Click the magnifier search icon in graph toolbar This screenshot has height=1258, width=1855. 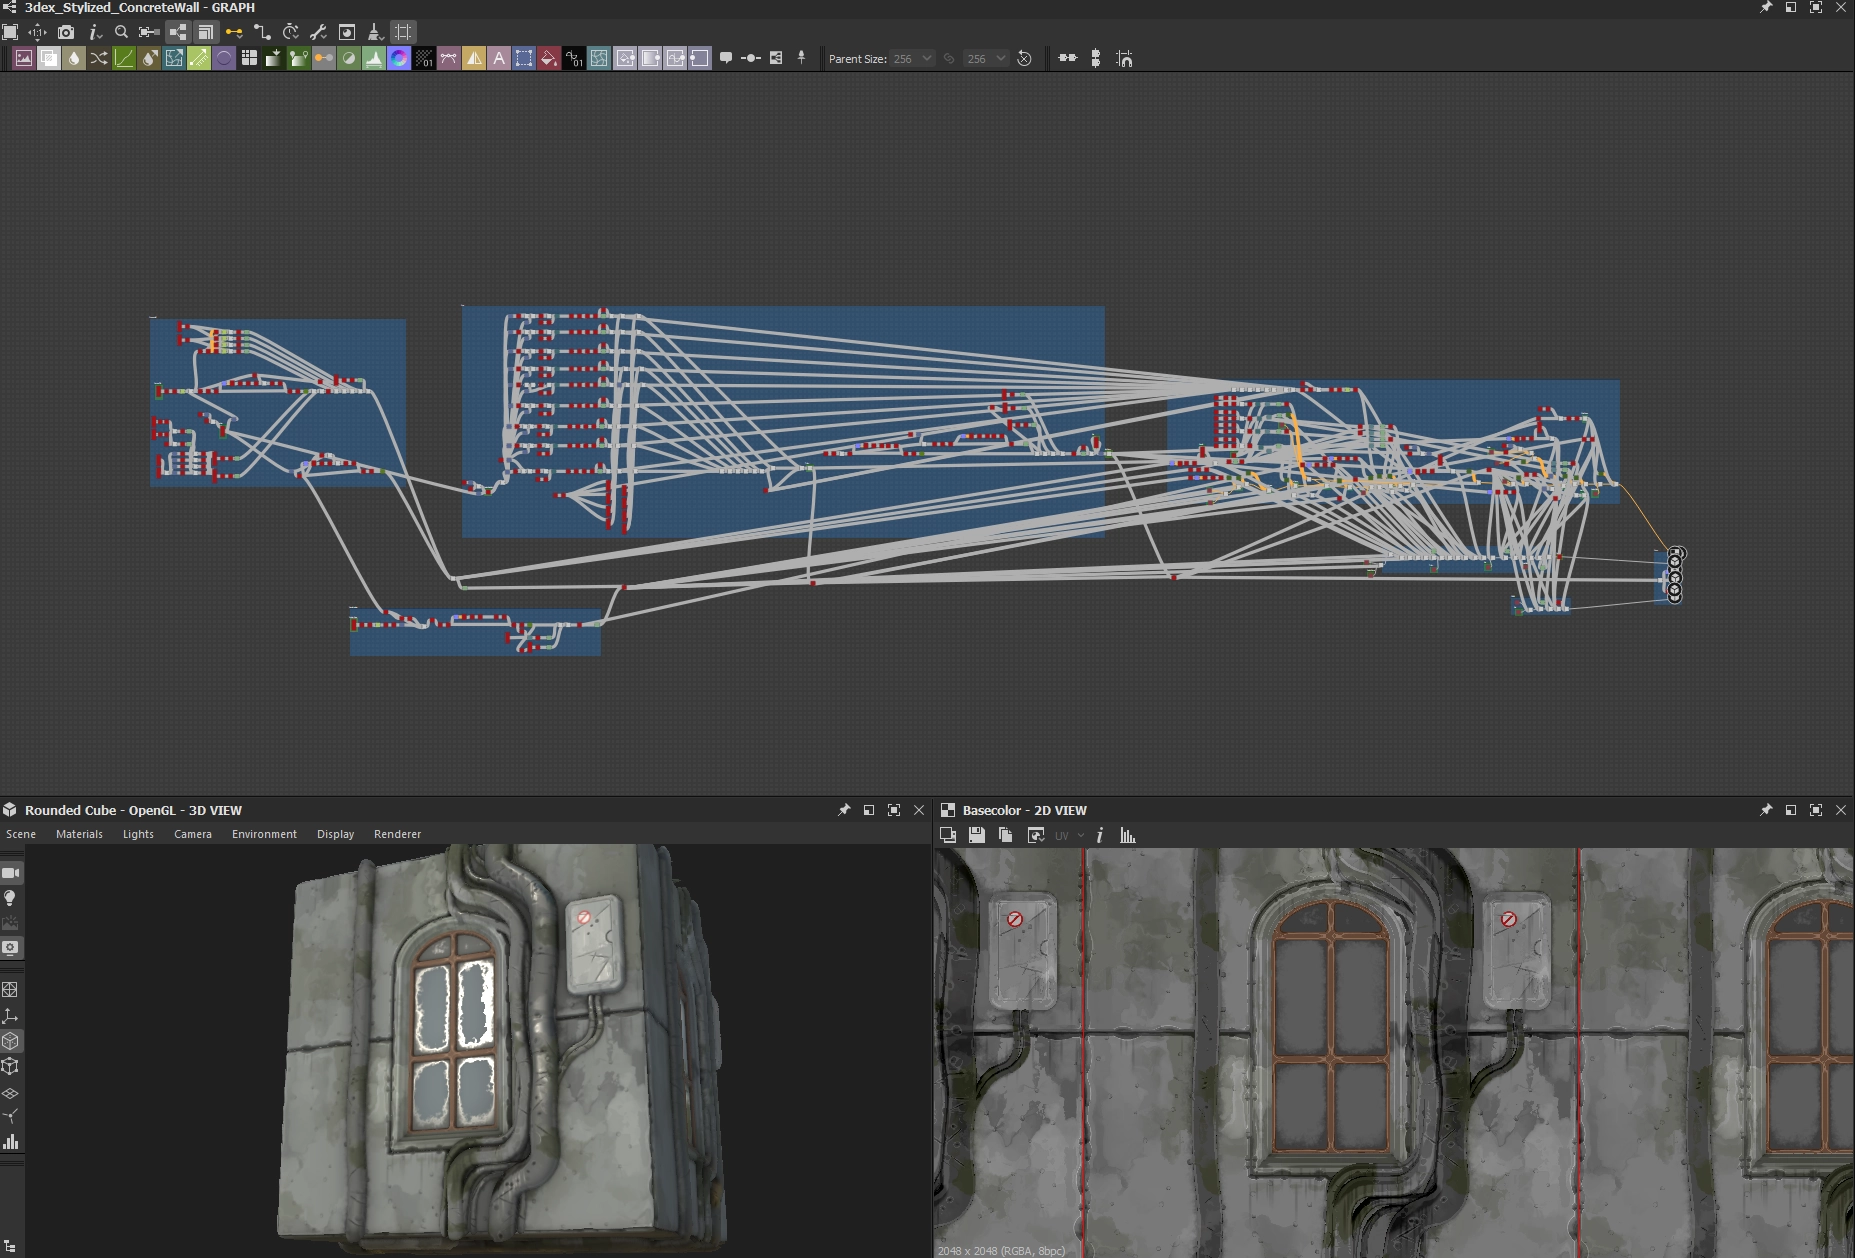[121, 32]
